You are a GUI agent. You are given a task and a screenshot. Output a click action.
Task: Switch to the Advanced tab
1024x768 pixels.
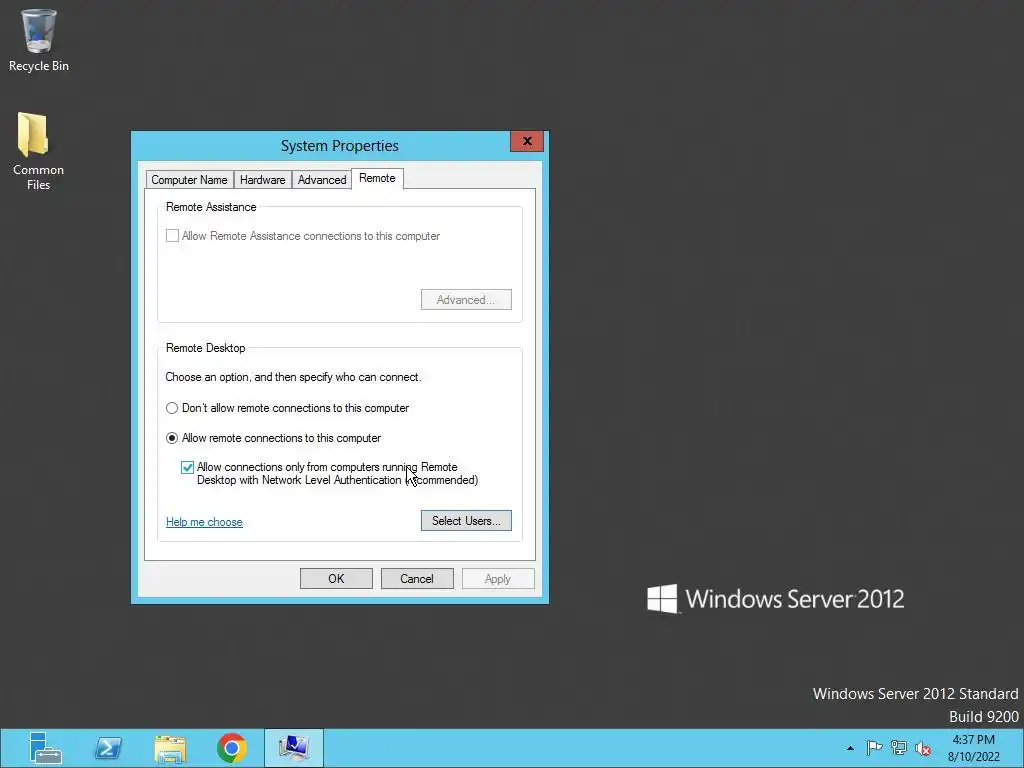point(322,180)
